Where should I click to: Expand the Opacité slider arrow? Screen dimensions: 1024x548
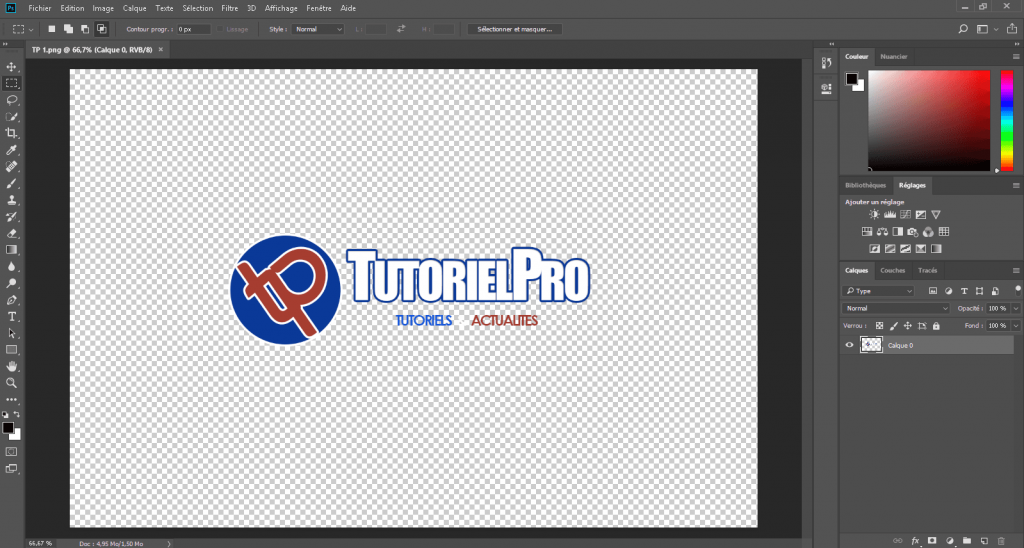pos(1016,308)
